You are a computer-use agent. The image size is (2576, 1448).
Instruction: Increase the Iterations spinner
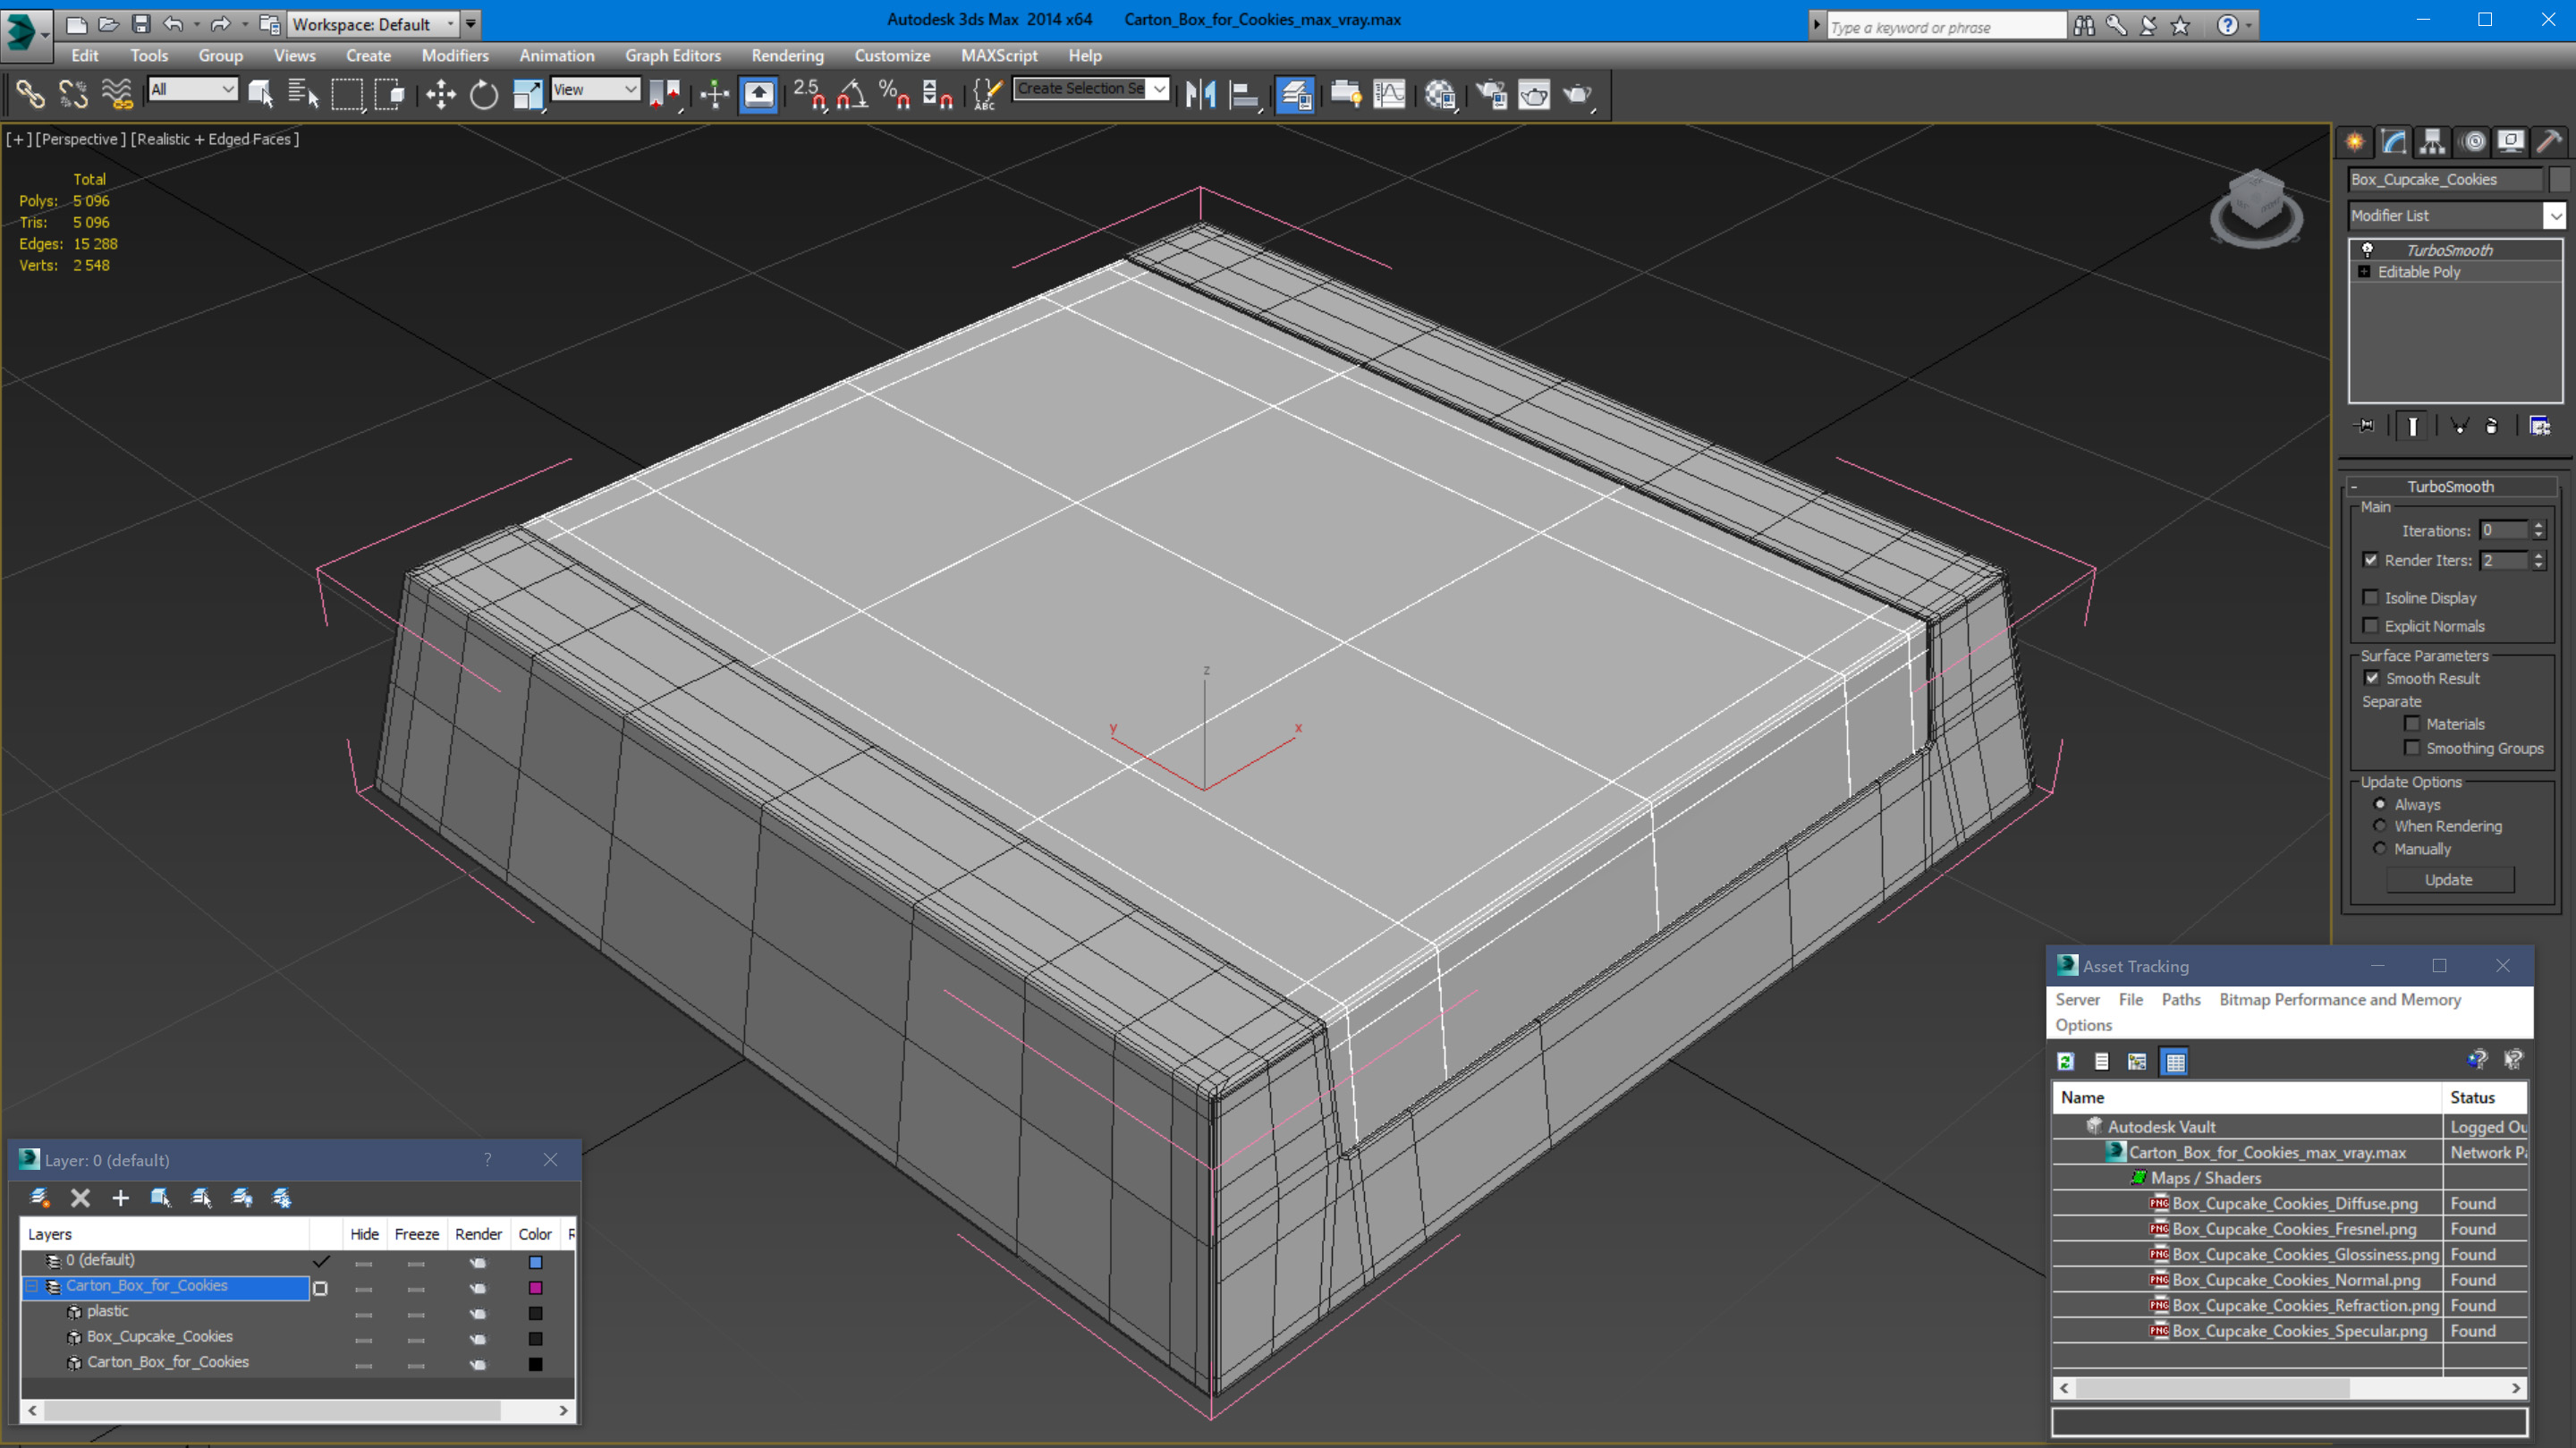click(2538, 525)
